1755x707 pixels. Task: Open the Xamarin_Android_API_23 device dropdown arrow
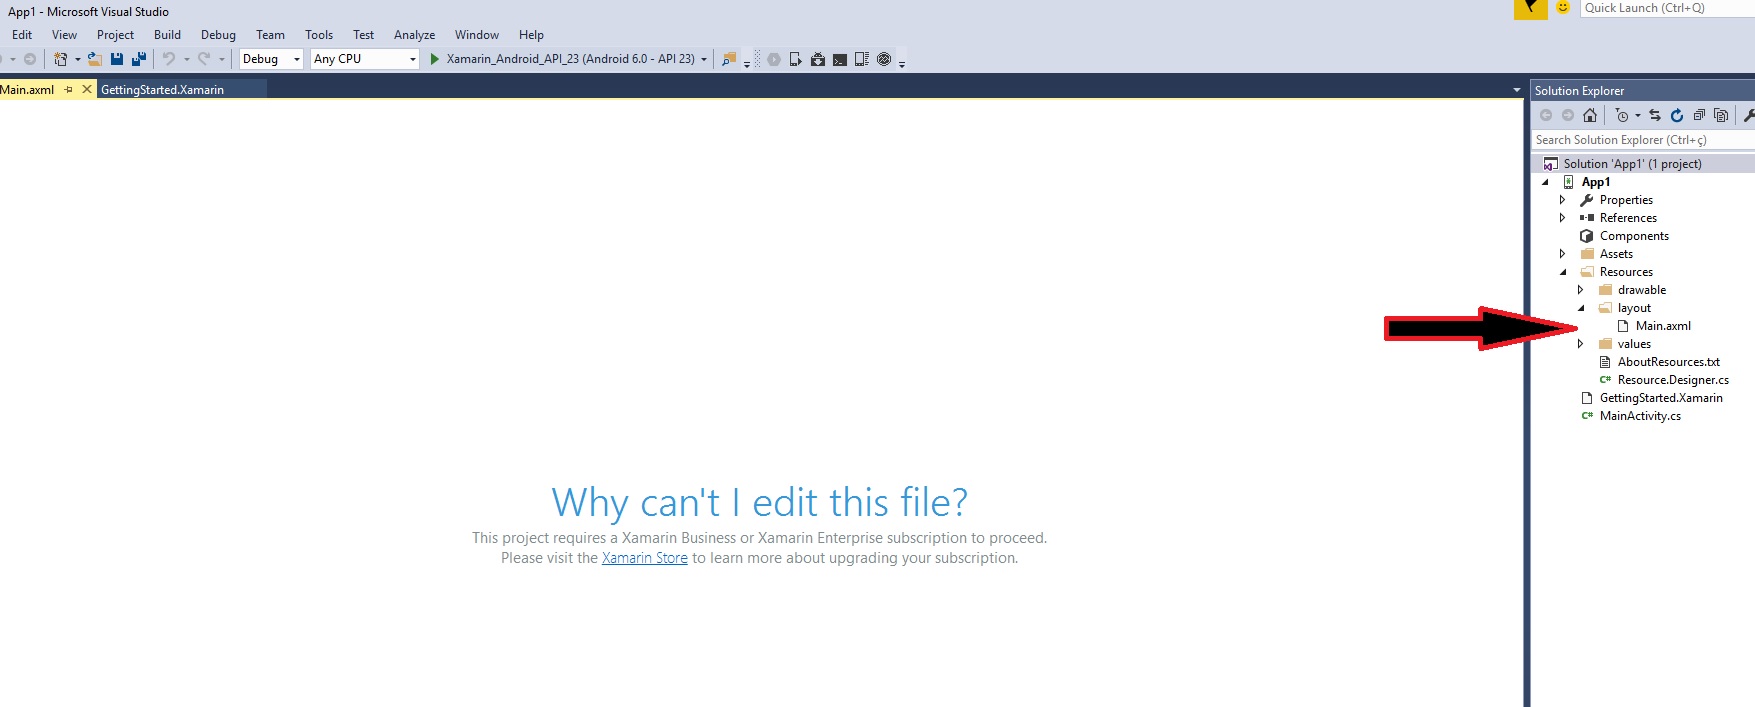pos(704,59)
